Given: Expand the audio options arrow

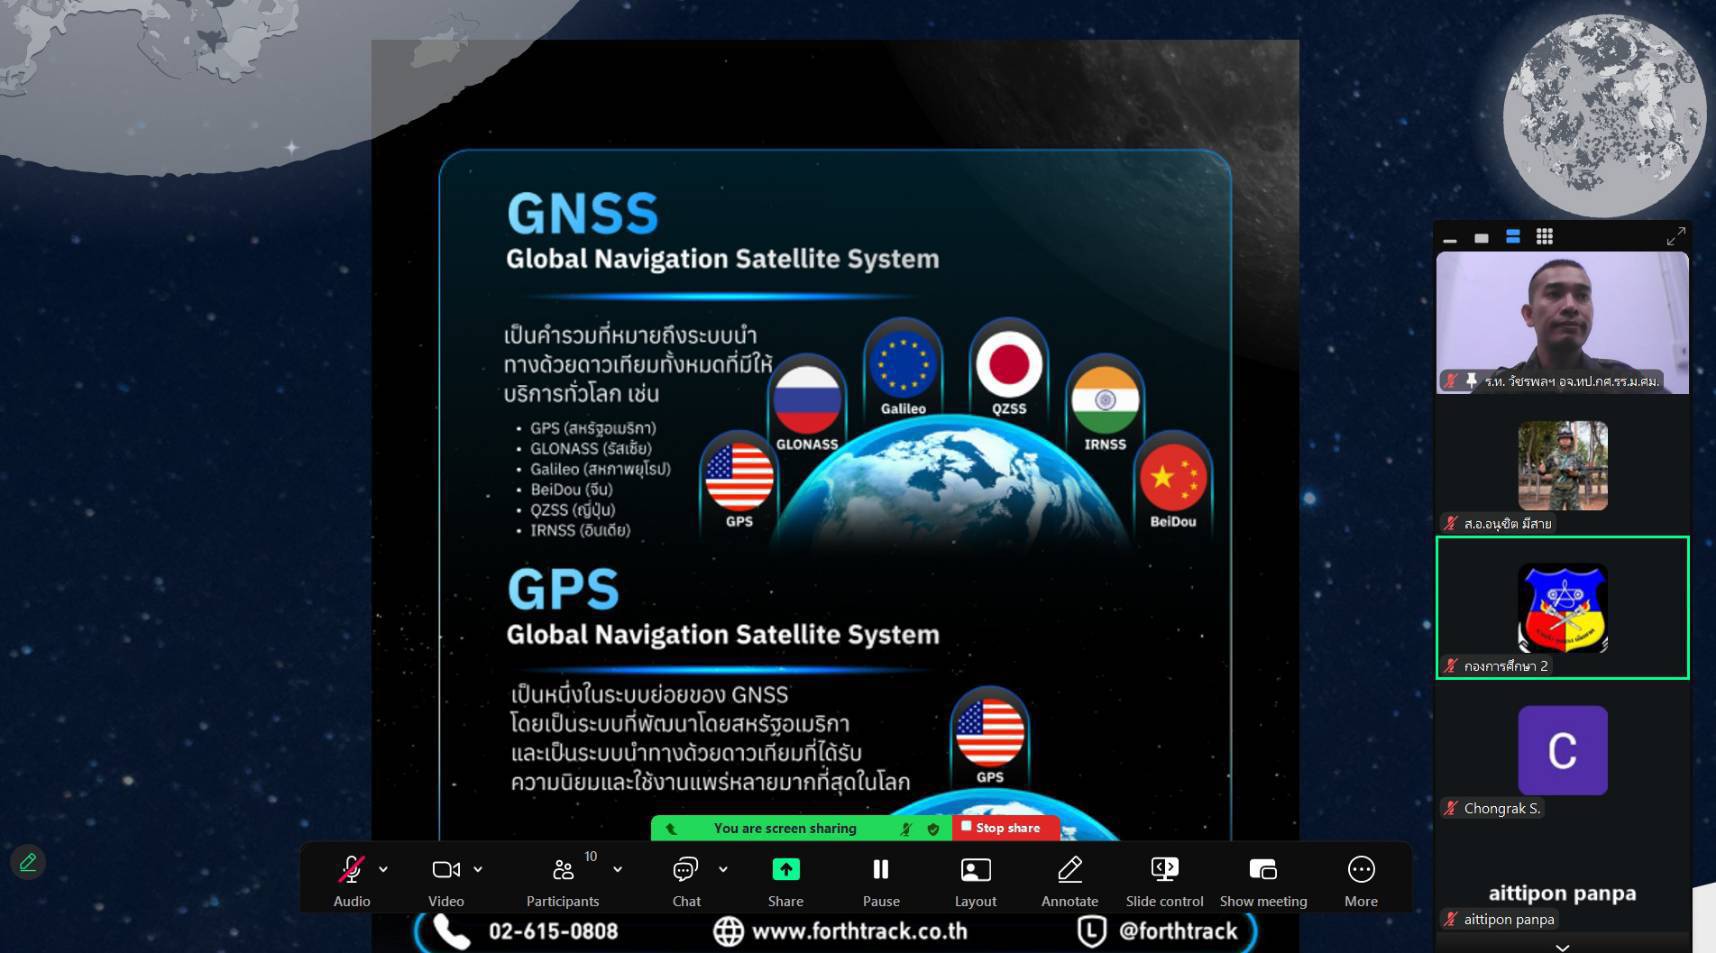Looking at the screenshot, I should [x=383, y=870].
